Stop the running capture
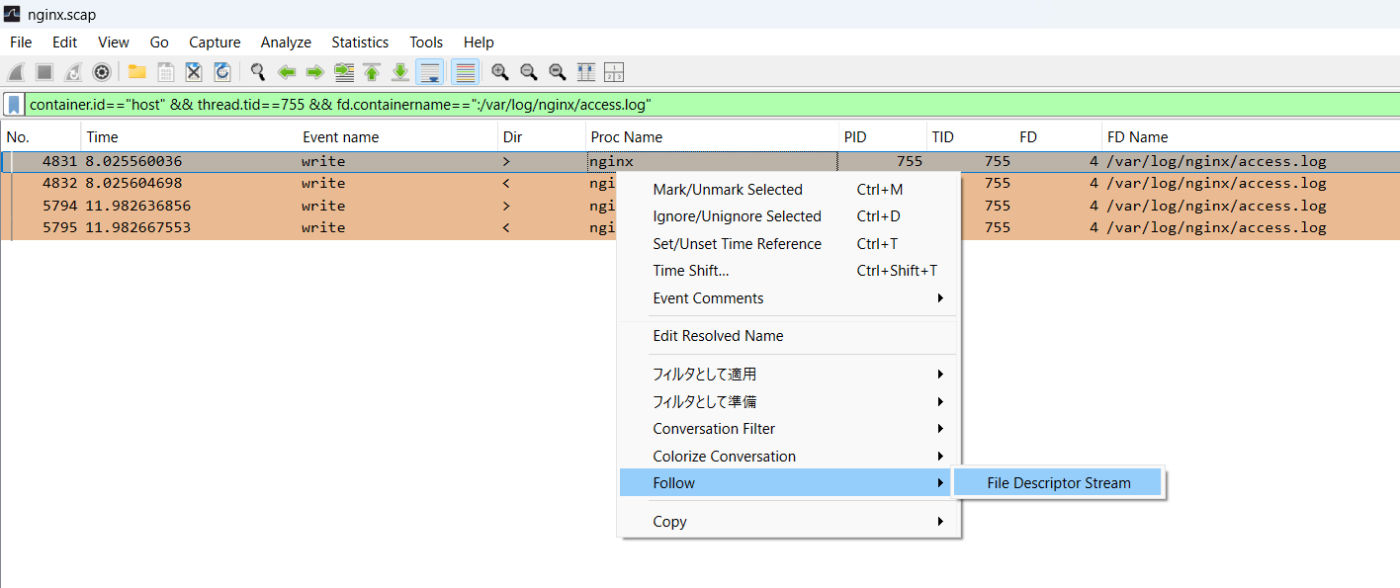 click(x=44, y=72)
